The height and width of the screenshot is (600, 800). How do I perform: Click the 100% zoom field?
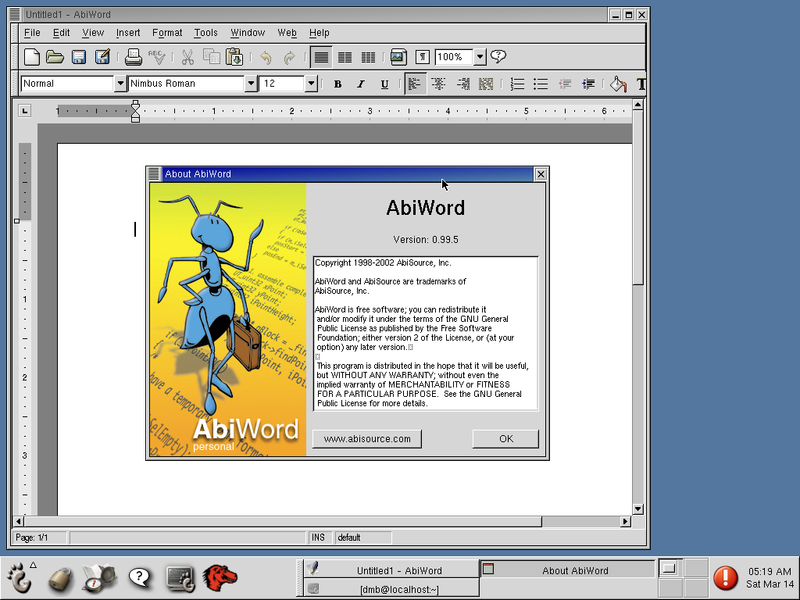point(454,57)
